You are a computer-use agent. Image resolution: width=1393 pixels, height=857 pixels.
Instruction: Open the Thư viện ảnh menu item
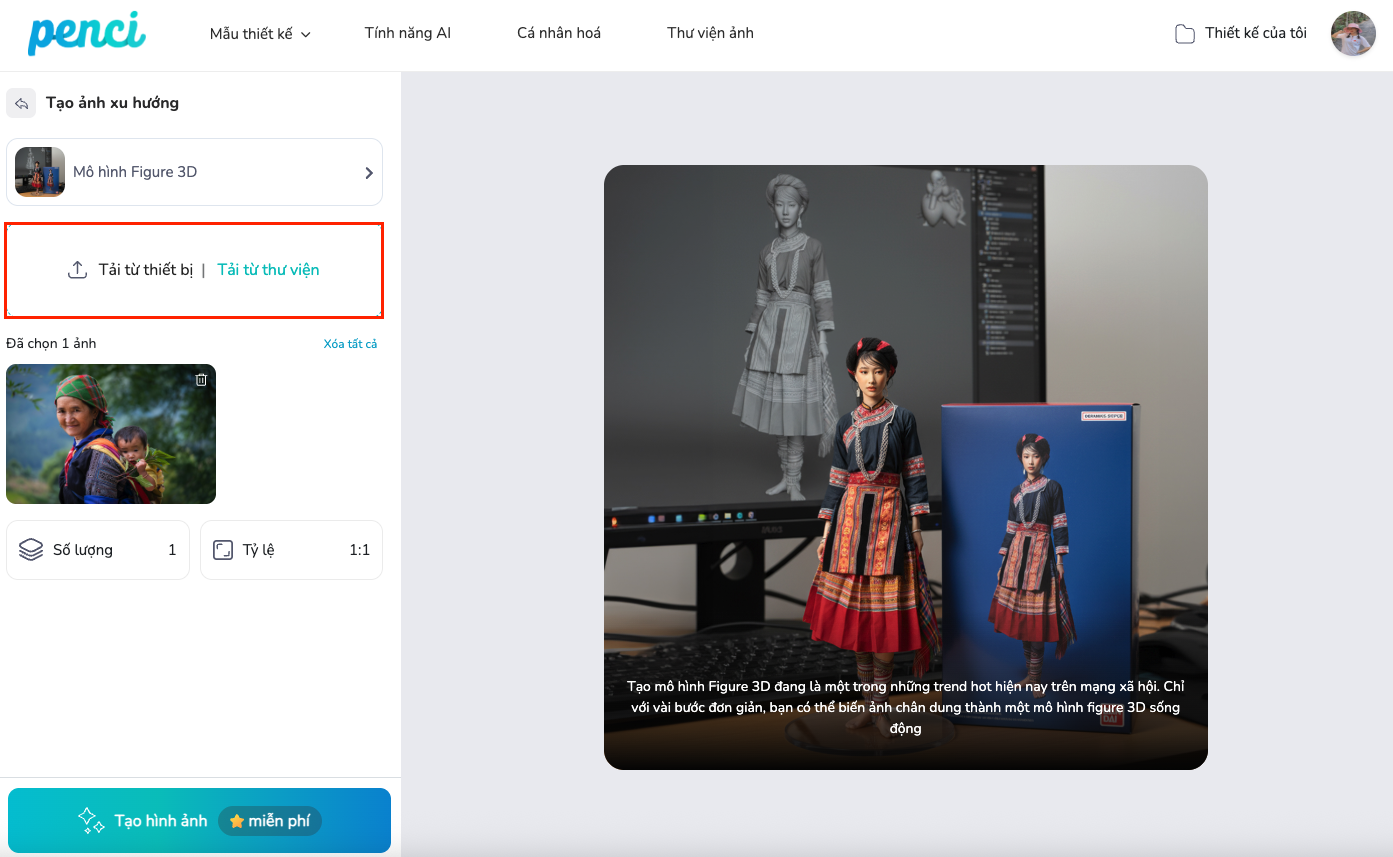click(x=710, y=33)
